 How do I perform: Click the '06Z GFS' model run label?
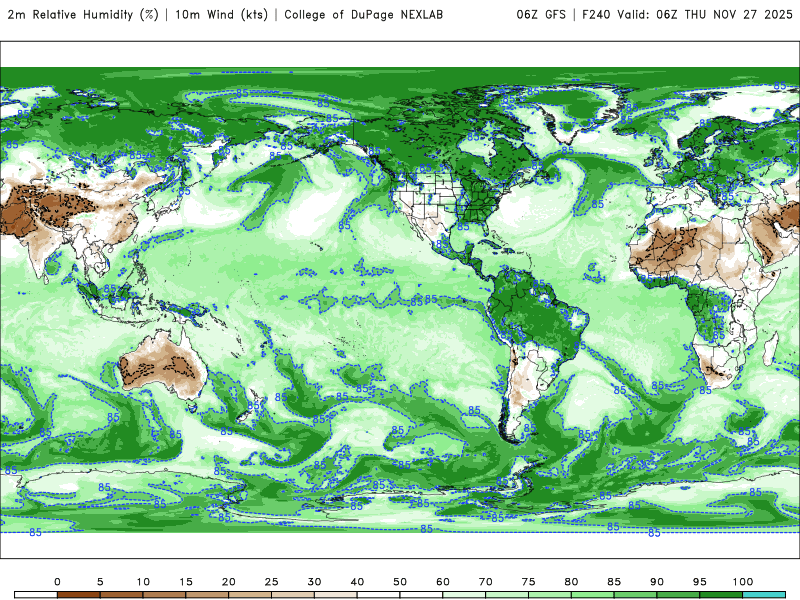pos(541,15)
